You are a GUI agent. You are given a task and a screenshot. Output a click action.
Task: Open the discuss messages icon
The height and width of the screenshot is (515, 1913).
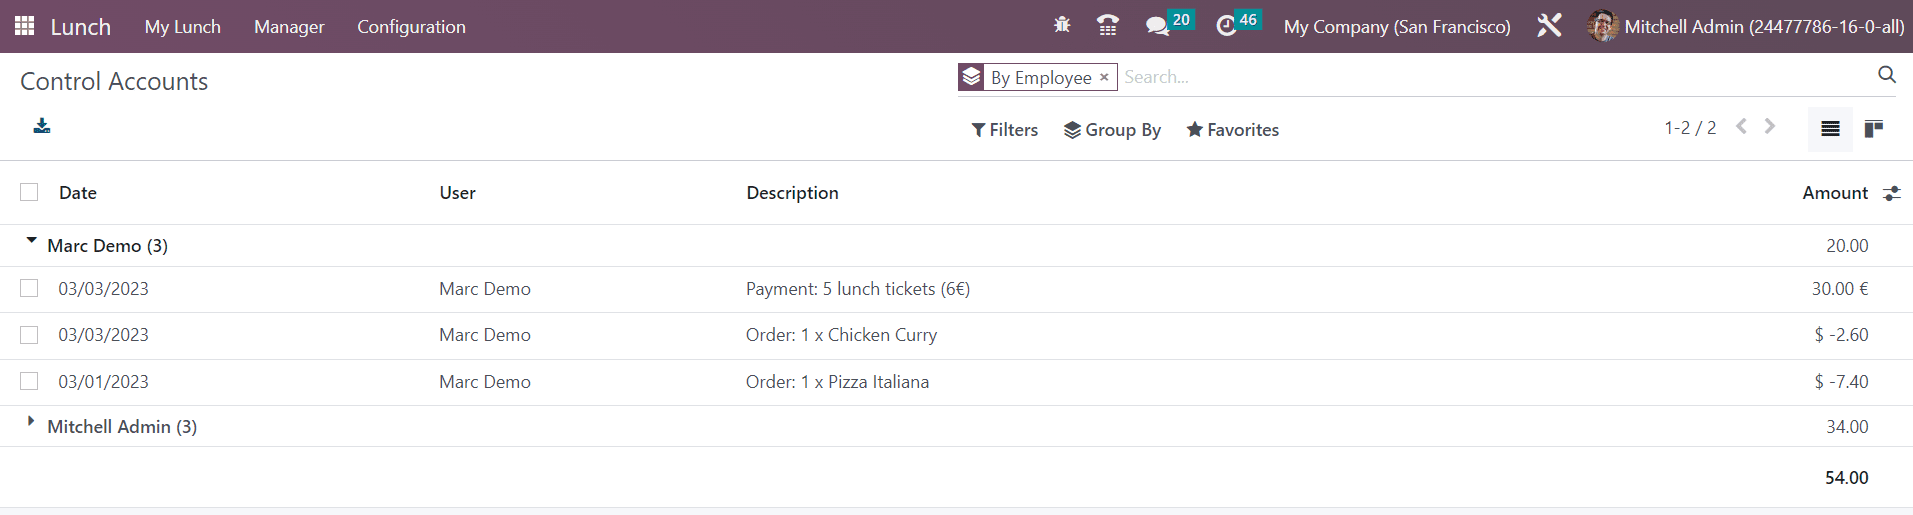coord(1157,26)
